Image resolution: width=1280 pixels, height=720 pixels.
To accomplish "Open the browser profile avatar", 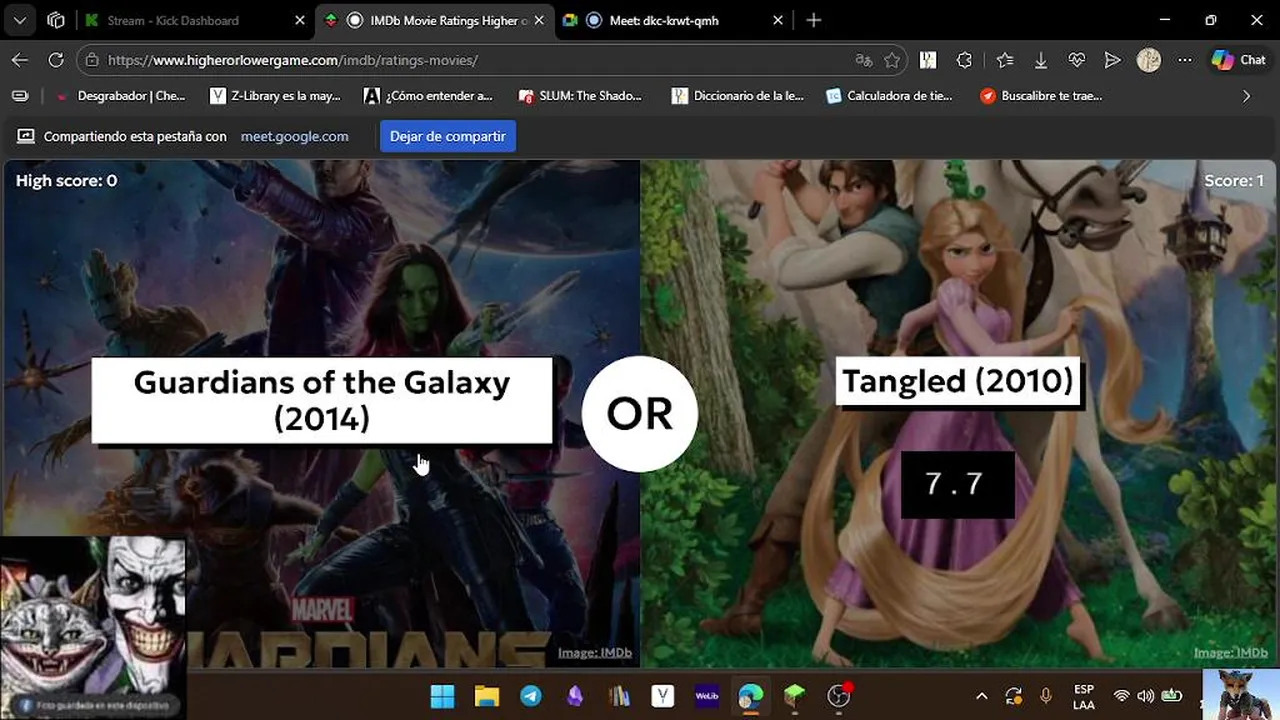I will pyautogui.click(x=1149, y=60).
